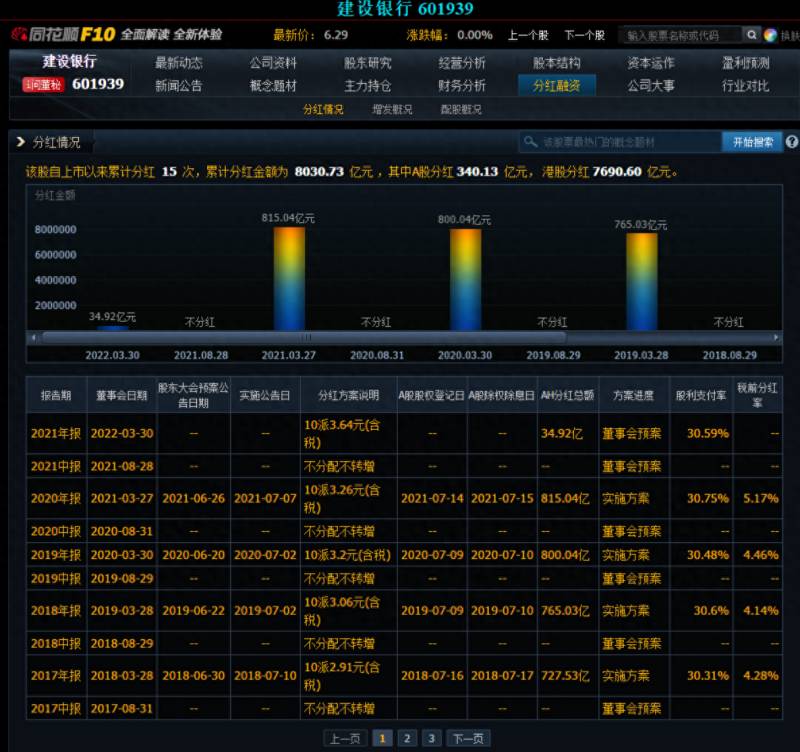This screenshot has width=800, height=752.
Task: Click the 建设银行 stock name in header
Action: tap(69, 62)
